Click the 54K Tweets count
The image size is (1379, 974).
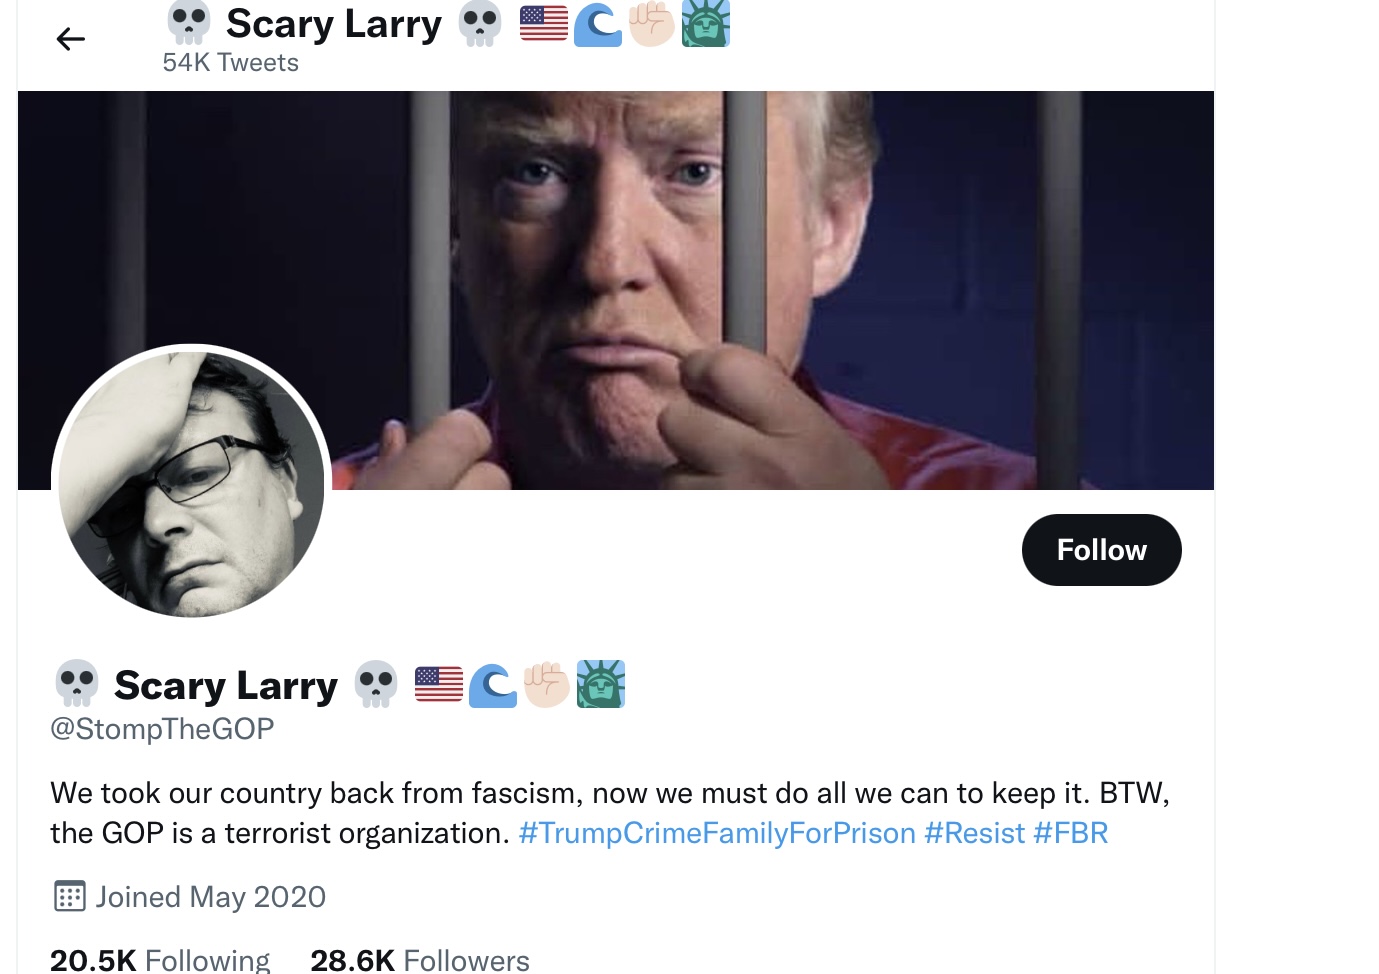pyautogui.click(x=231, y=62)
